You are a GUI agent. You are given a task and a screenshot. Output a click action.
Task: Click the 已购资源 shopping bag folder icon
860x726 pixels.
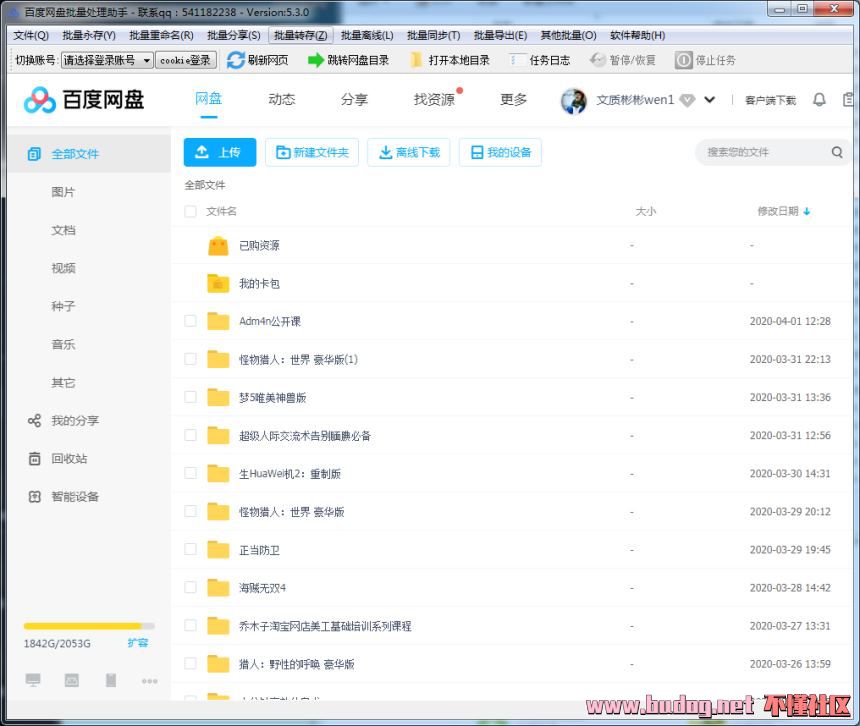[218, 246]
